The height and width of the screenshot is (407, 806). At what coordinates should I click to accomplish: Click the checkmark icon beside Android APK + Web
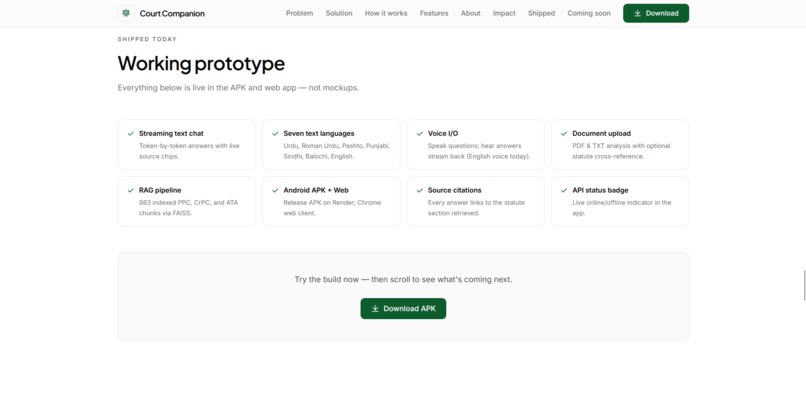pos(275,190)
